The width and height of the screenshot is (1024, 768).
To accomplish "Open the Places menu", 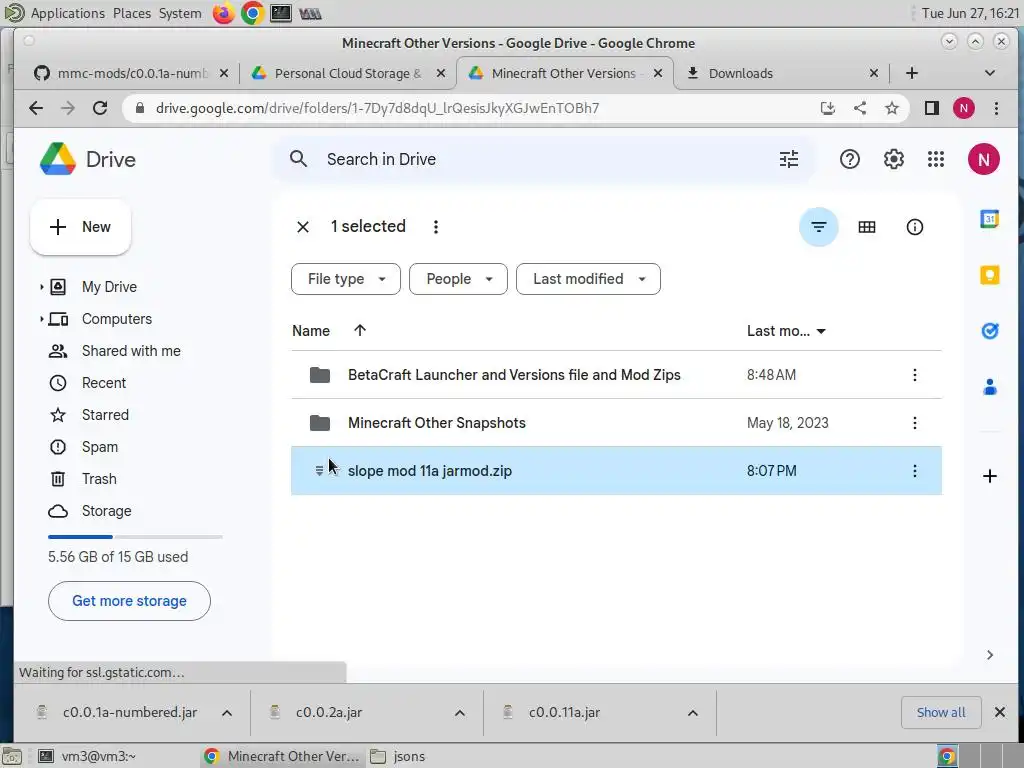I will point(131,13).
